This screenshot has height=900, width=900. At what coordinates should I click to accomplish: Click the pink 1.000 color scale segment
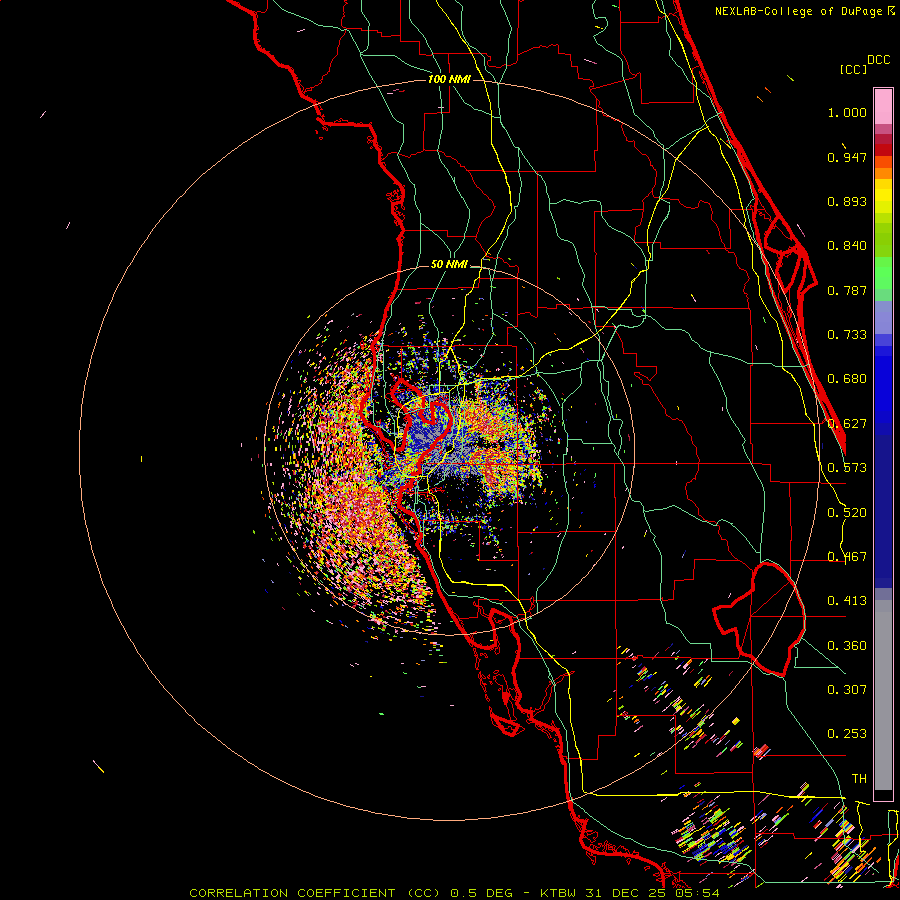(x=883, y=107)
